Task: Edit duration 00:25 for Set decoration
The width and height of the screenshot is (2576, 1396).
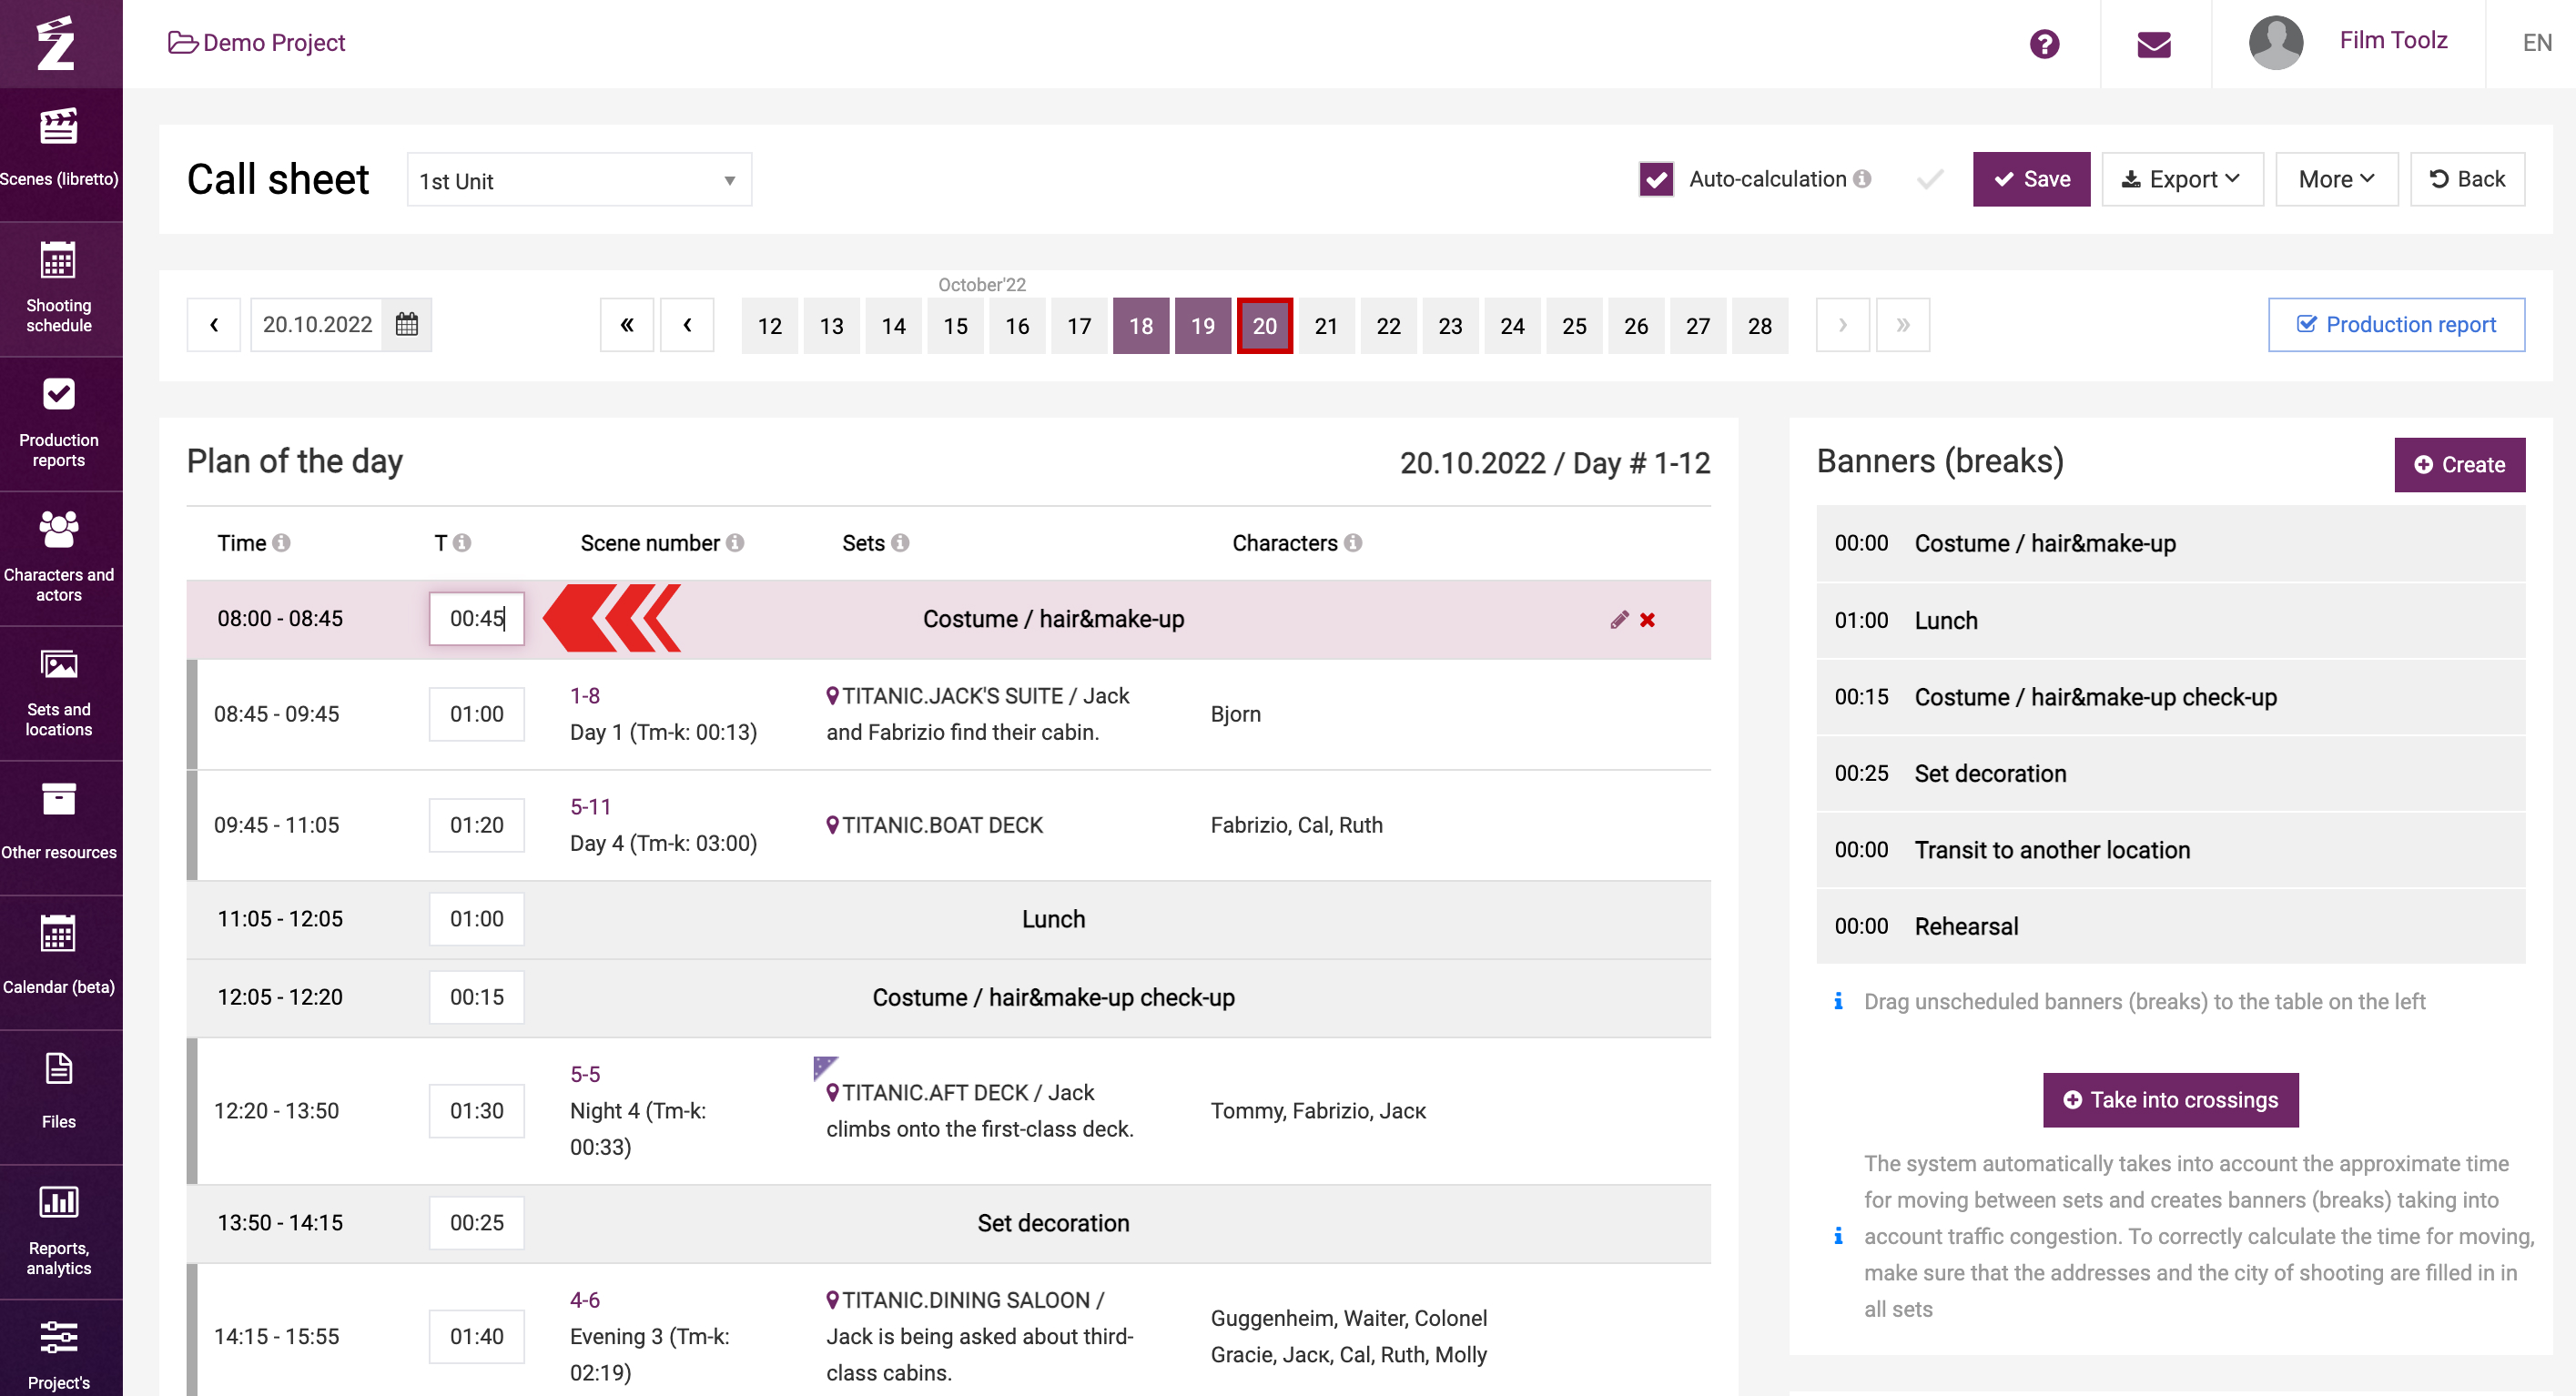Action: click(476, 1222)
